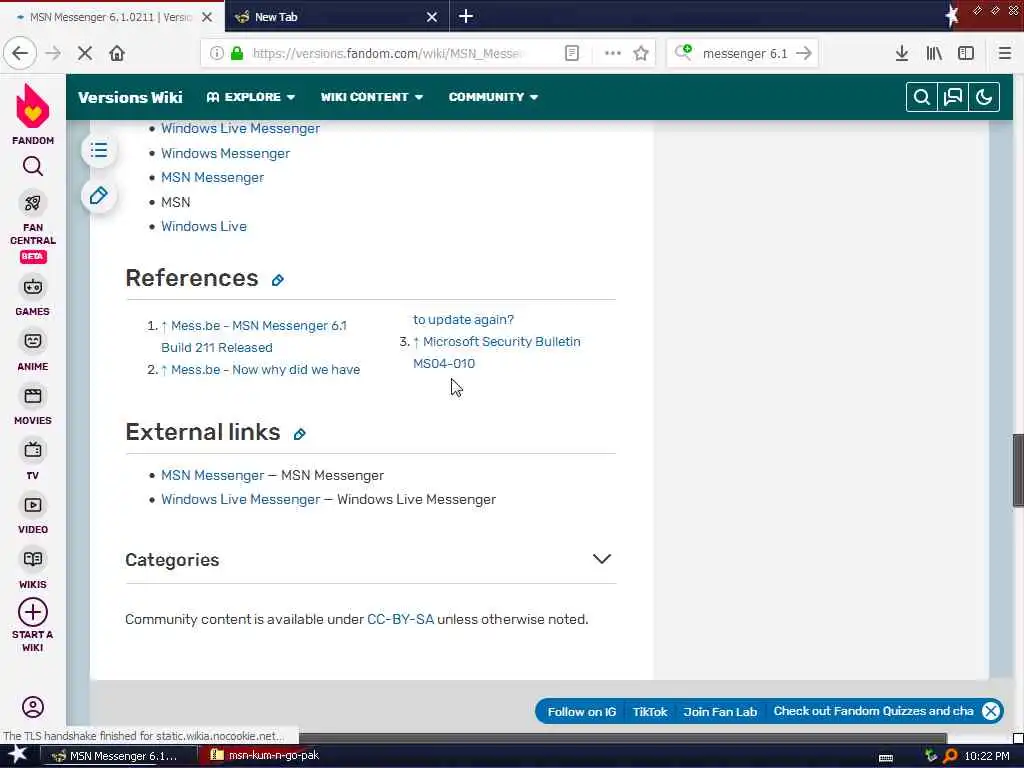Open a new browser tab
This screenshot has height=768, width=1024.
point(466,16)
